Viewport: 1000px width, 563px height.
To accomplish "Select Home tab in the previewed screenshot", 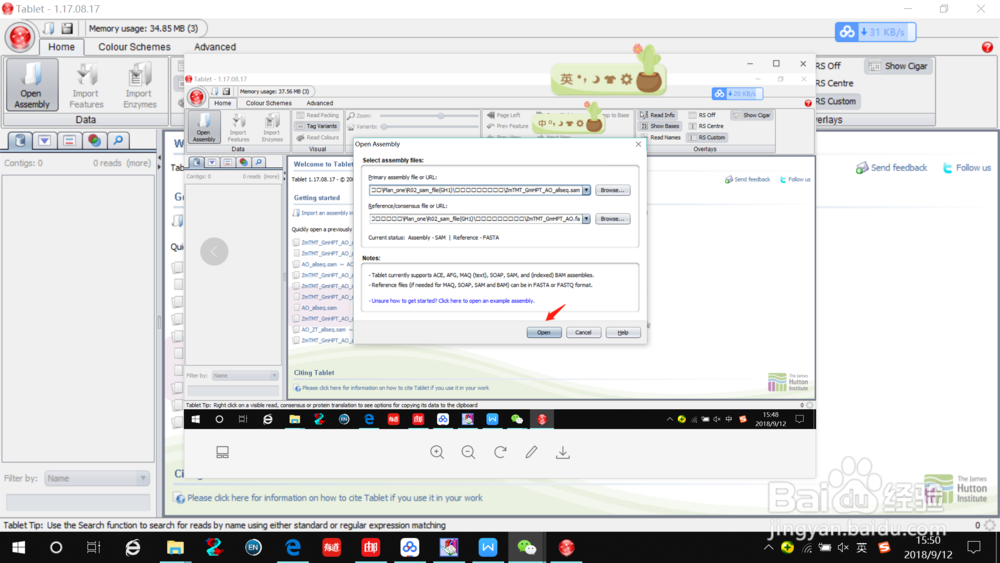I will tap(223, 103).
